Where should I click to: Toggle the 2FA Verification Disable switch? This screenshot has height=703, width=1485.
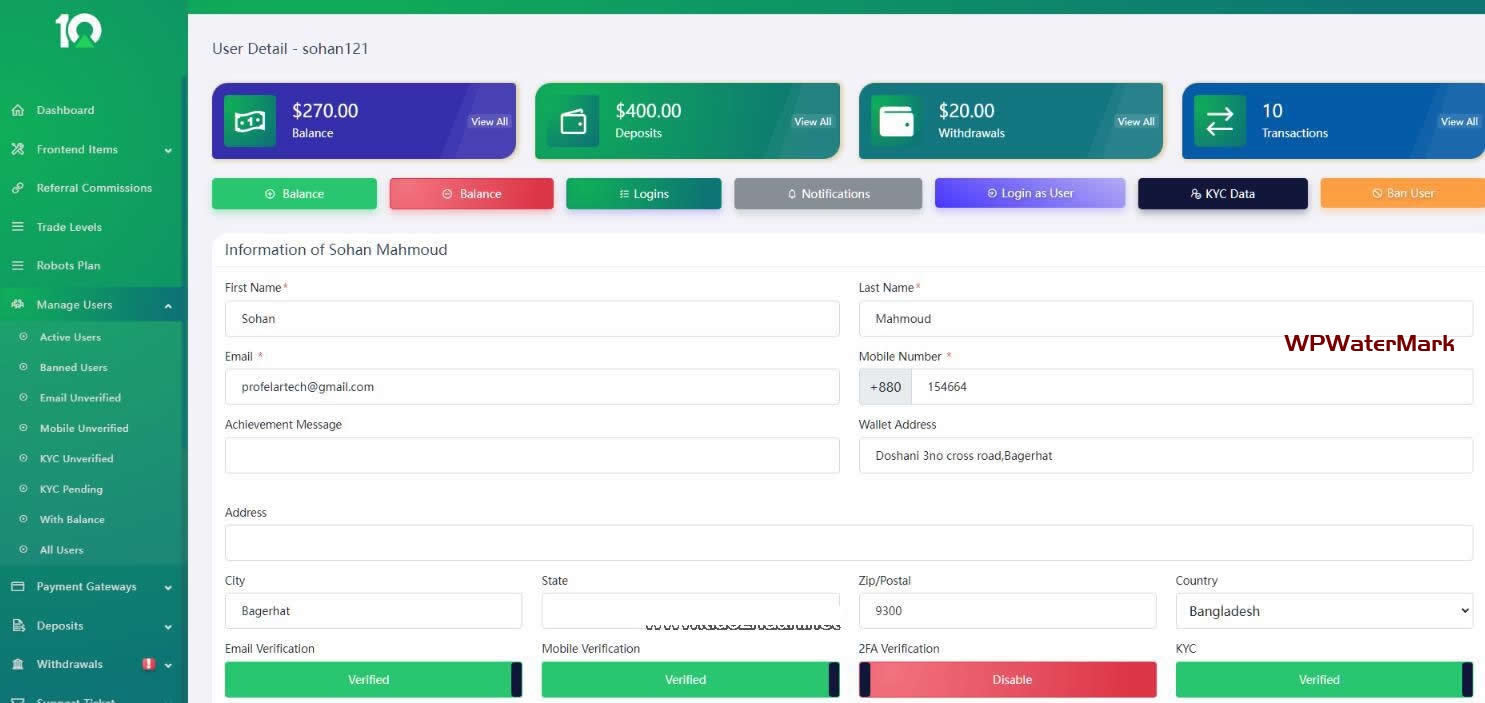[1007, 679]
